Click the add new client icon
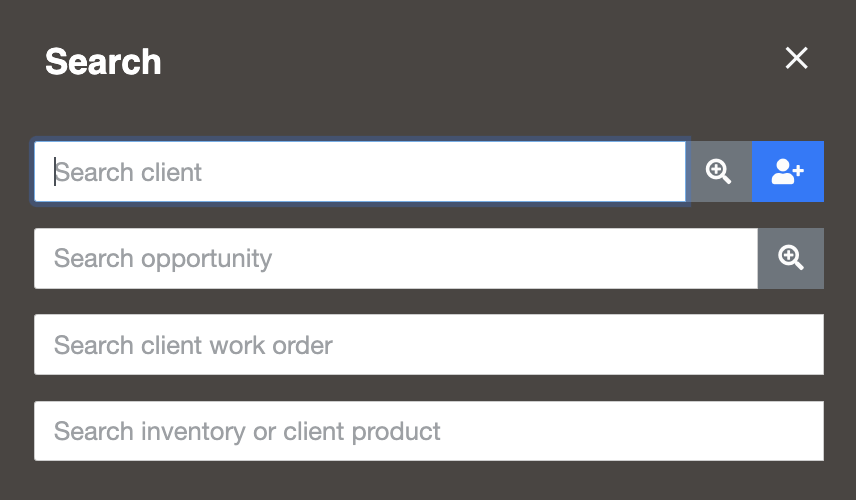856x500 pixels. click(788, 171)
